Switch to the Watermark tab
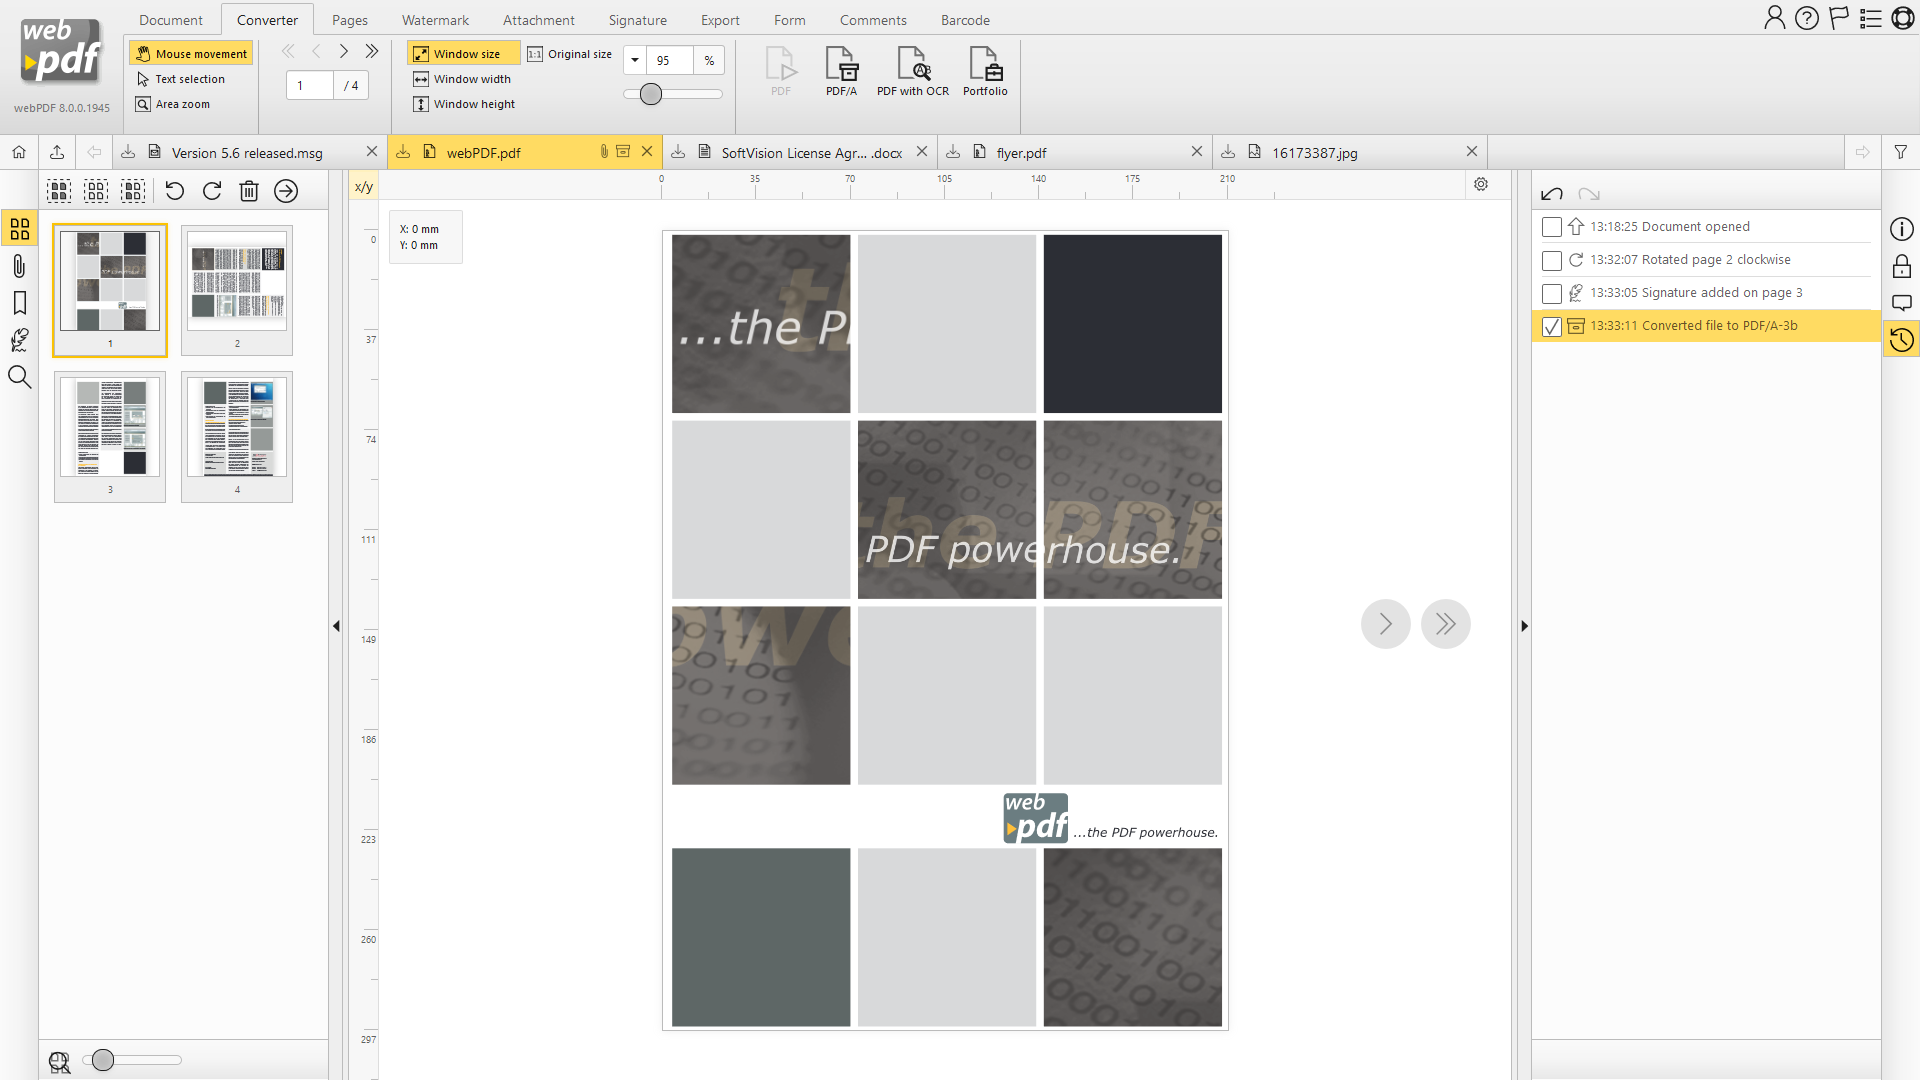 [435, 20]
